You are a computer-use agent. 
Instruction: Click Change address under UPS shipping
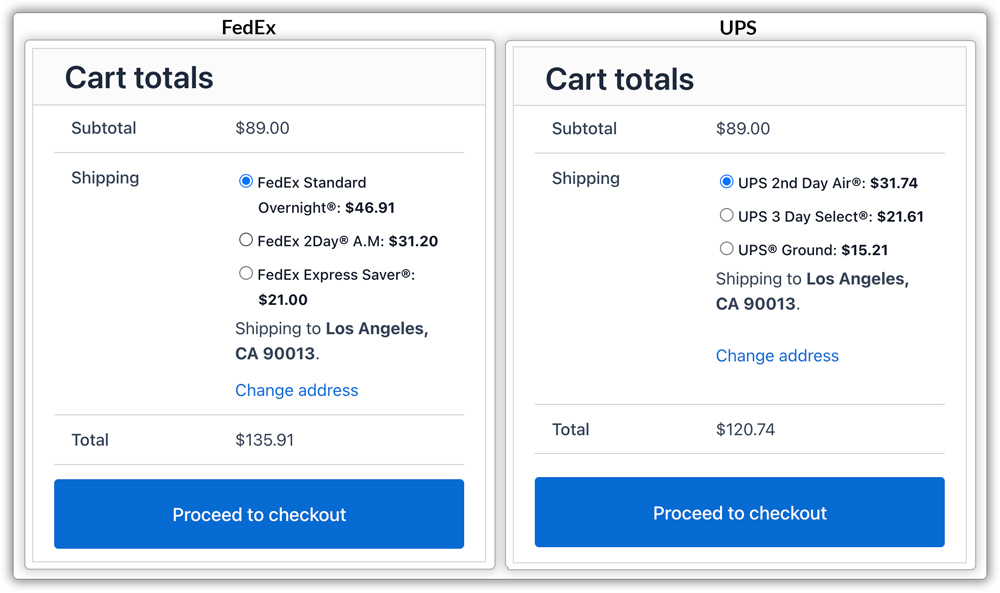777,355
